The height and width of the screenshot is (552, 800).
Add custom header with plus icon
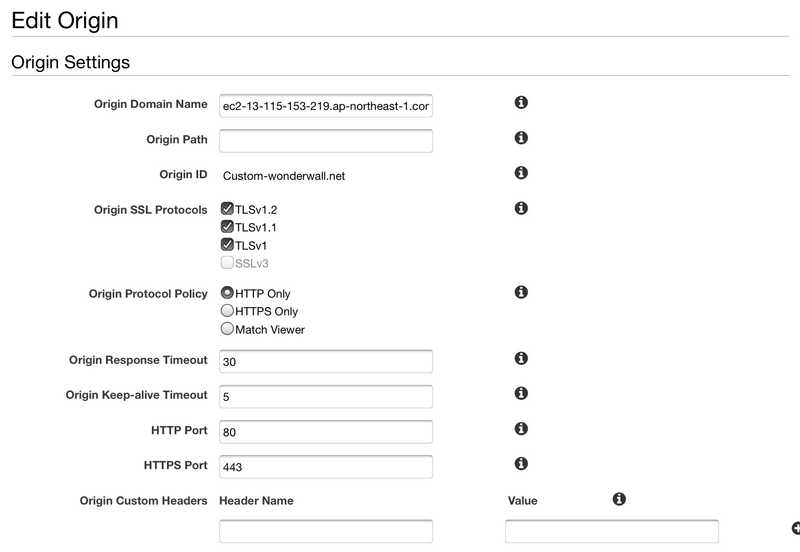pyautogui.click(x=795, y=528)
